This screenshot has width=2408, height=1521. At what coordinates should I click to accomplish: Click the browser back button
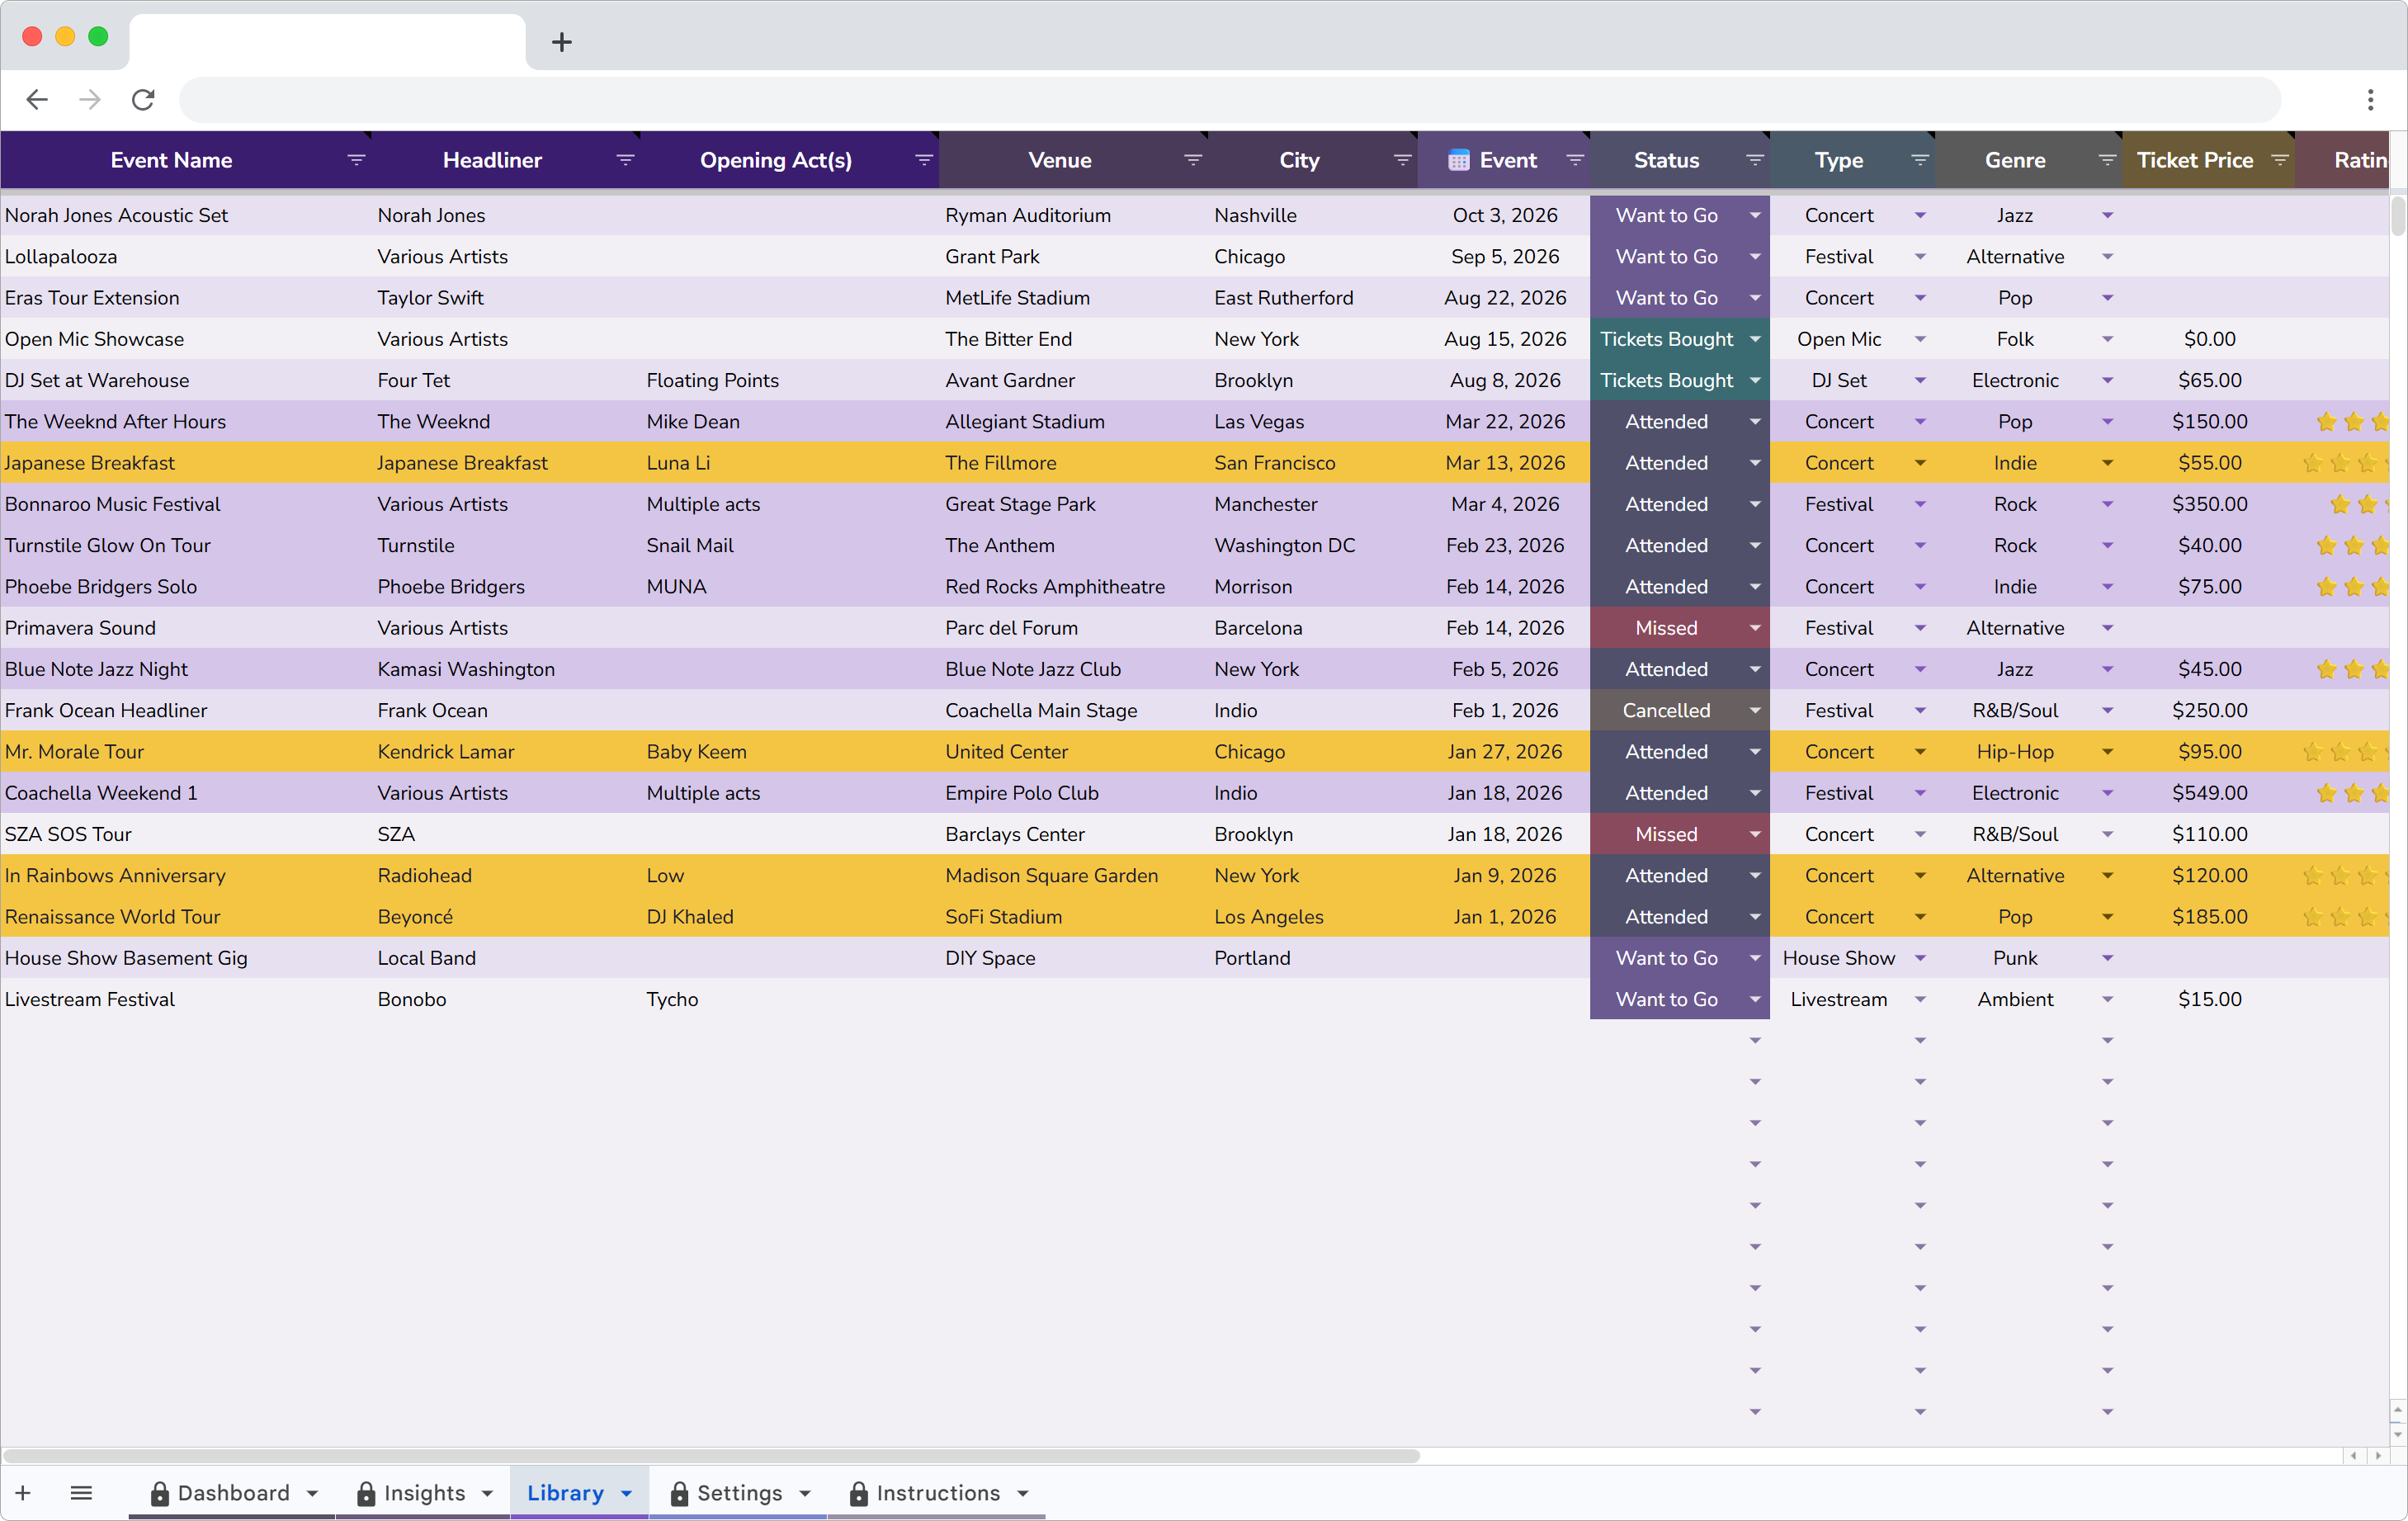pos(37,99)
